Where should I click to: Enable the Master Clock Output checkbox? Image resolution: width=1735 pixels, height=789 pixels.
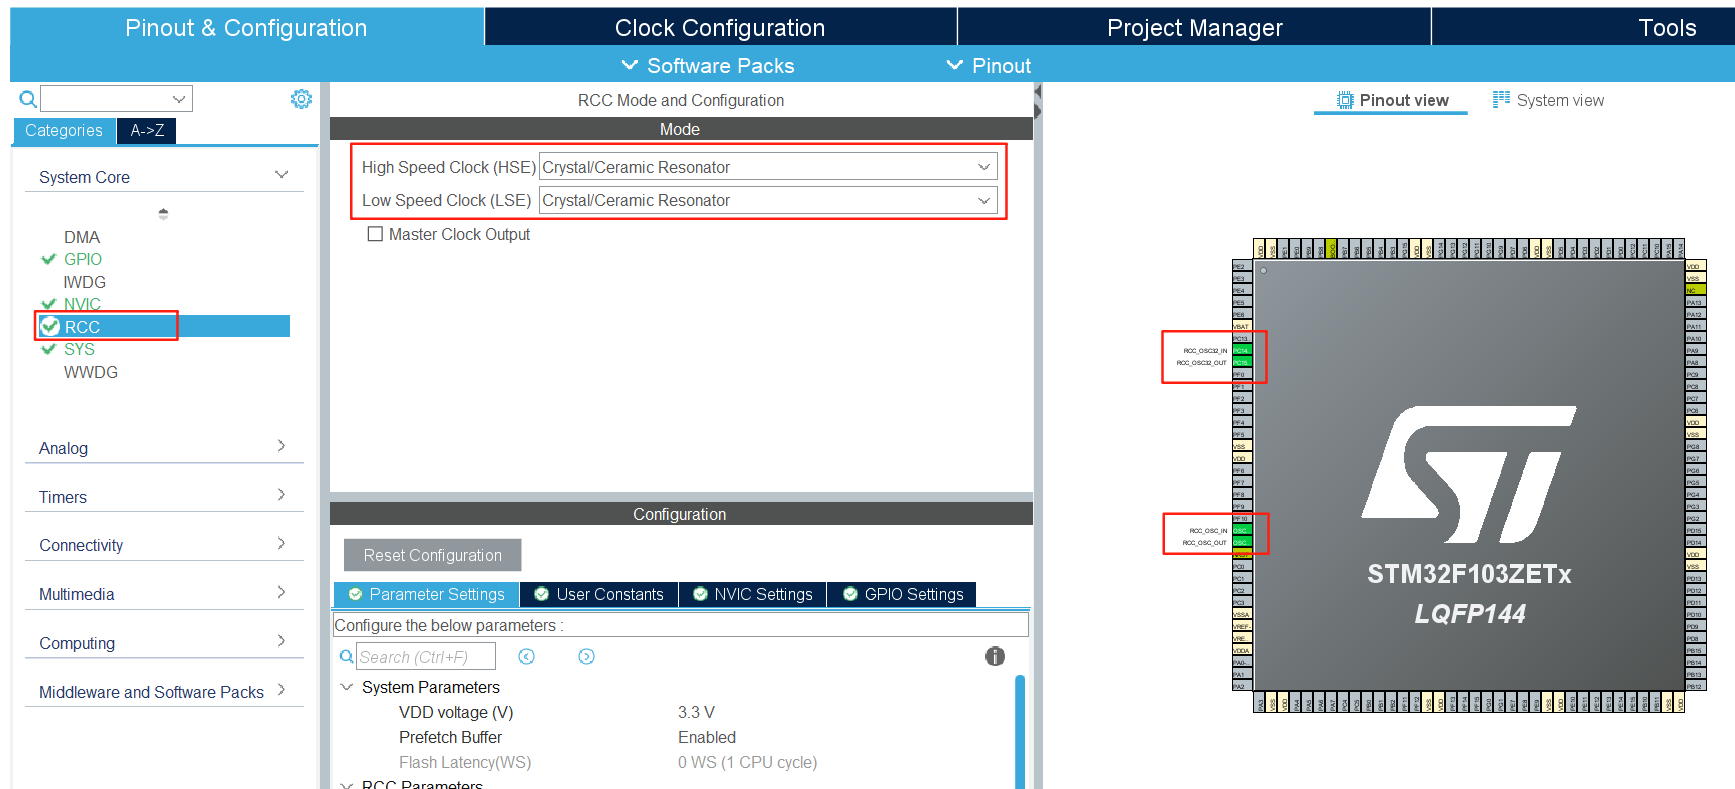(375, 234)
